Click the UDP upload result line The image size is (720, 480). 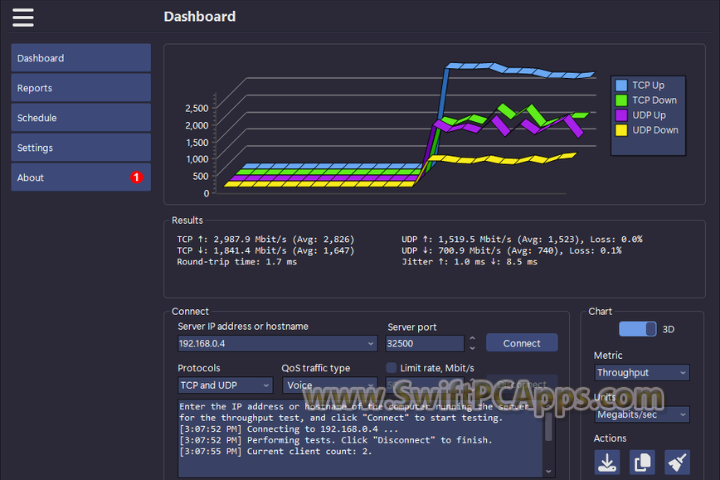click(x=522, y=239)
